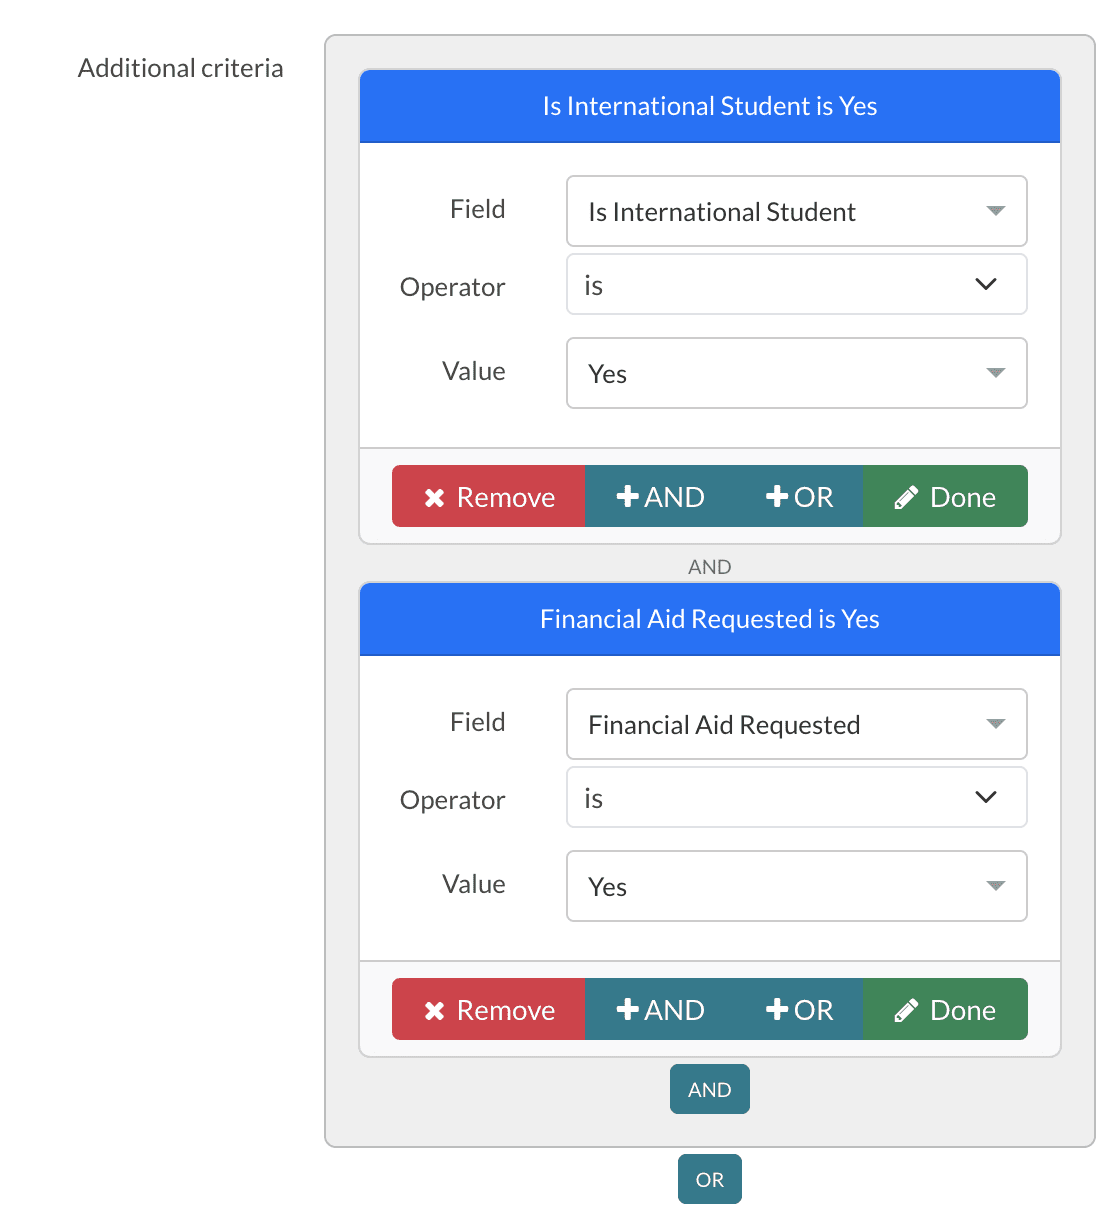Open the Financial Aid Requested field dropdown

[796, 725]
